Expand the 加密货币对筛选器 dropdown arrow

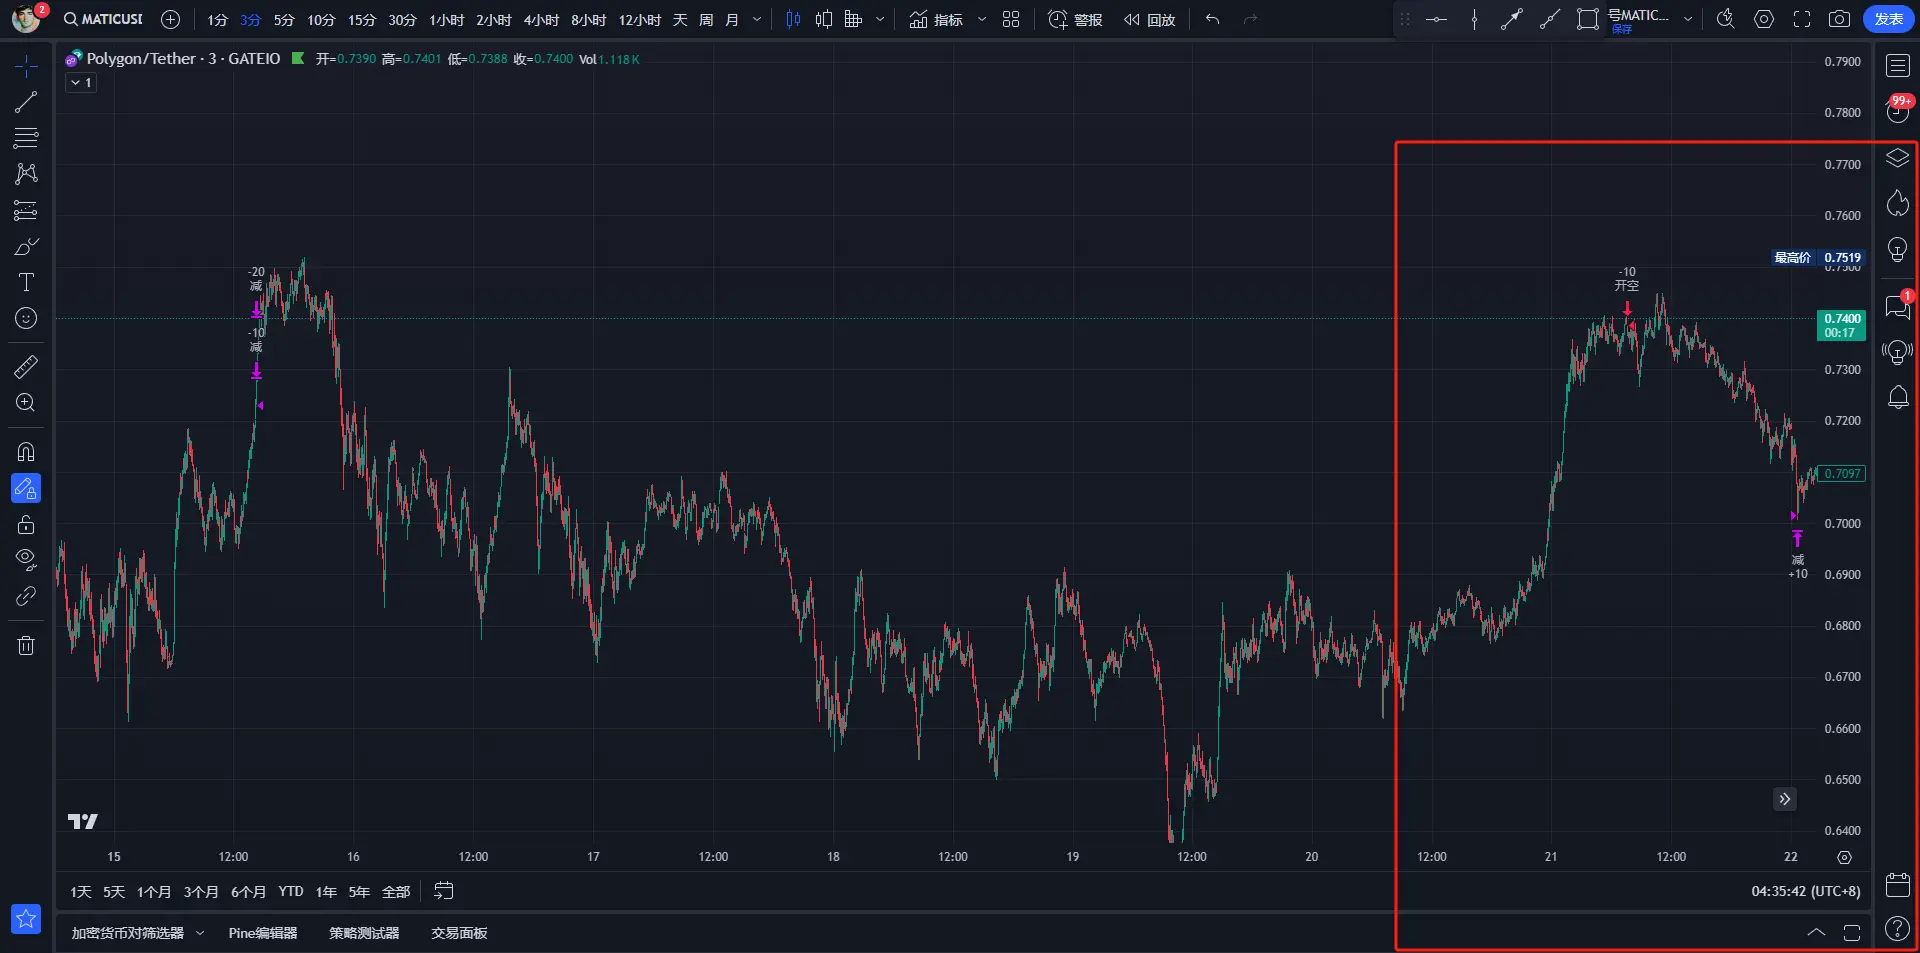tap(200, 933)
